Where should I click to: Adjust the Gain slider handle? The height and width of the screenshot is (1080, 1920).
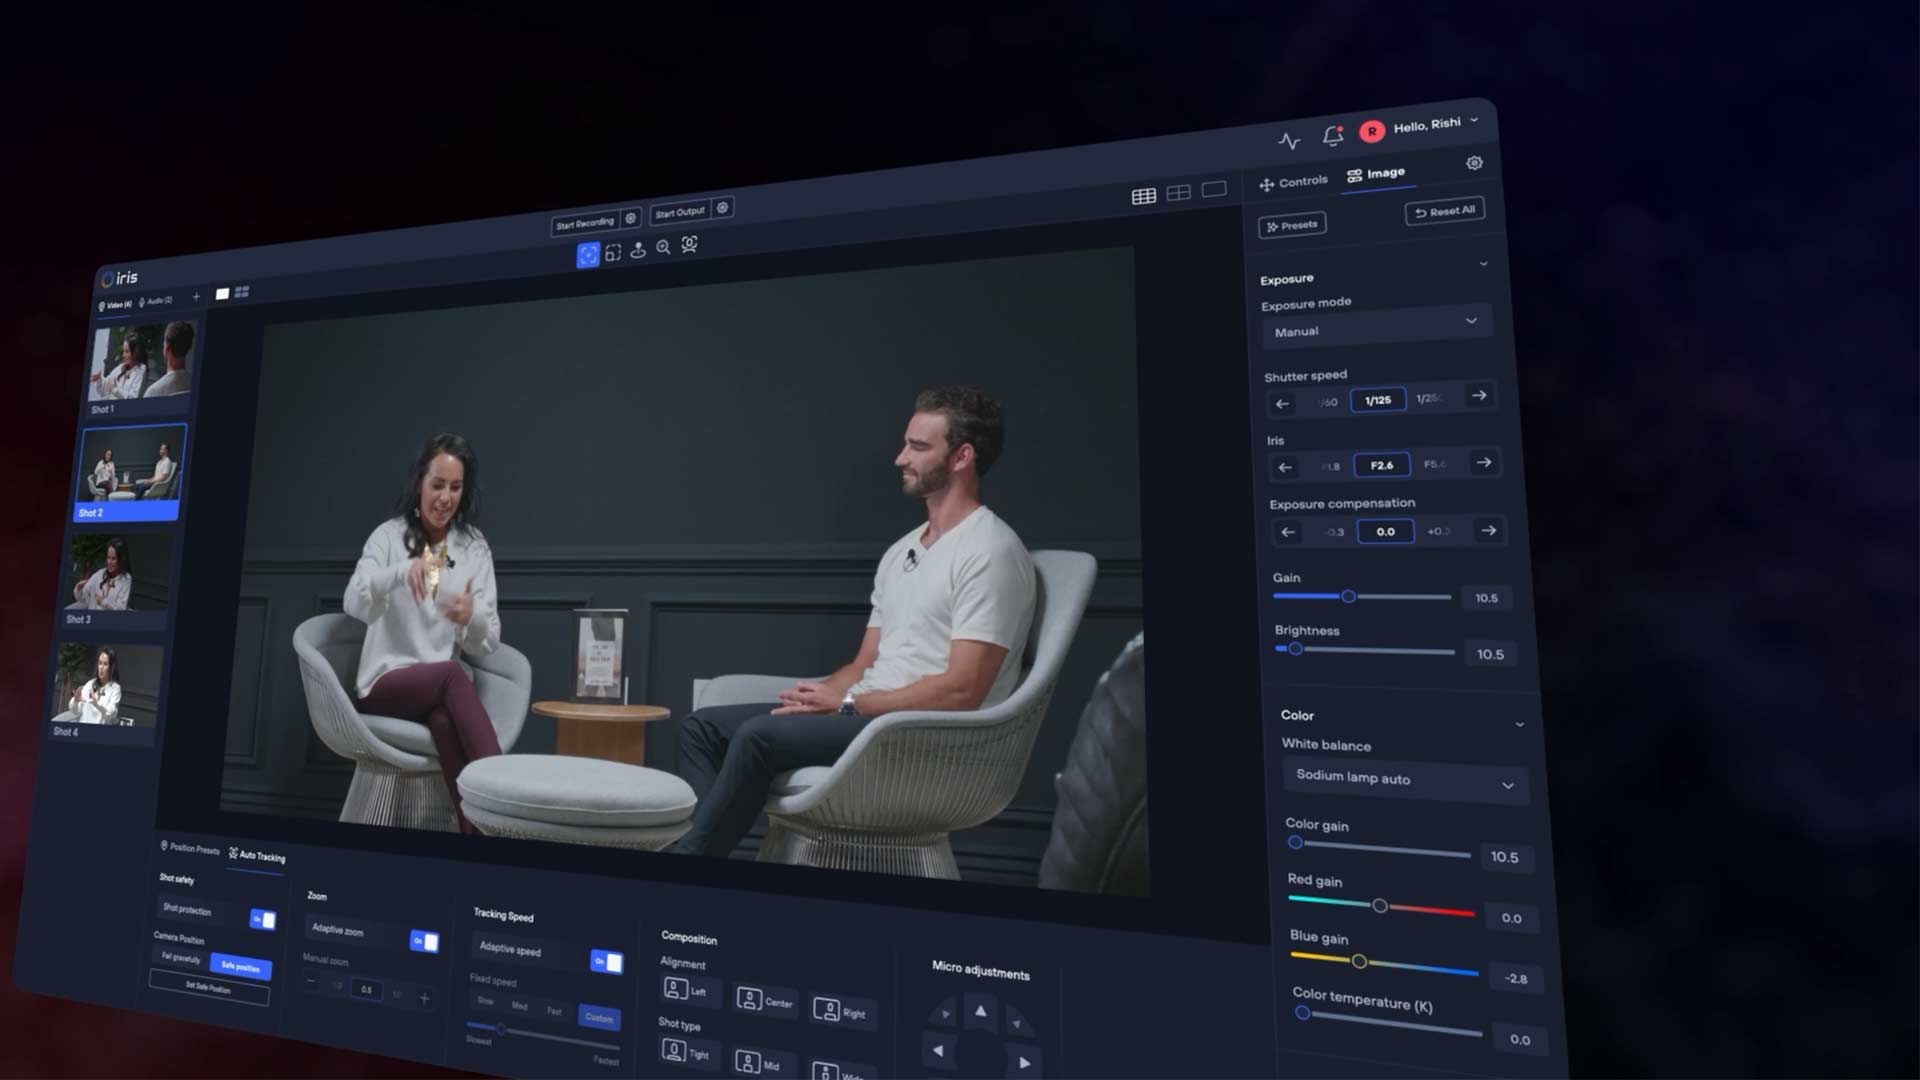pos(1348,597)
